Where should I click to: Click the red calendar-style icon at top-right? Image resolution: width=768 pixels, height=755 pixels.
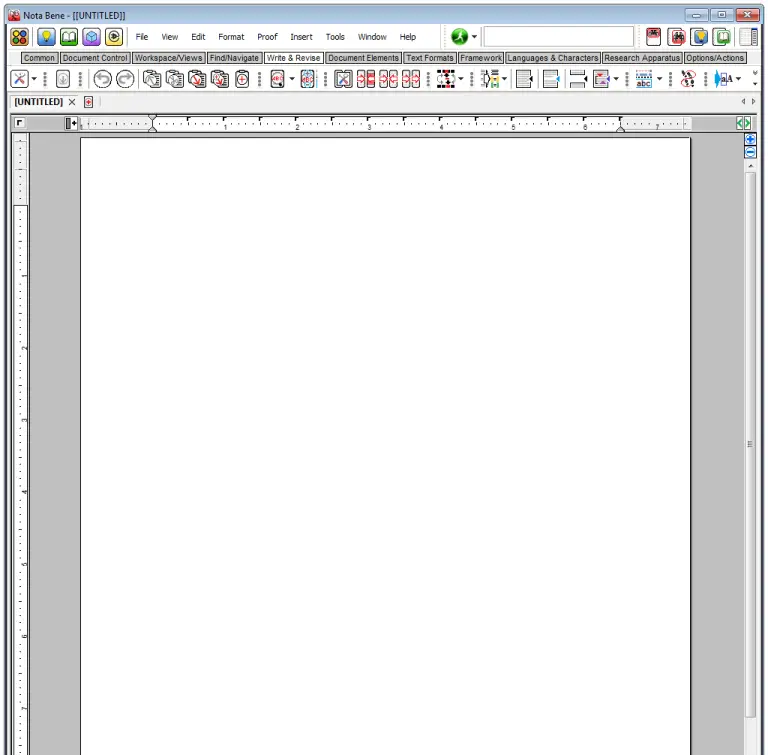[x=653, y=37]
